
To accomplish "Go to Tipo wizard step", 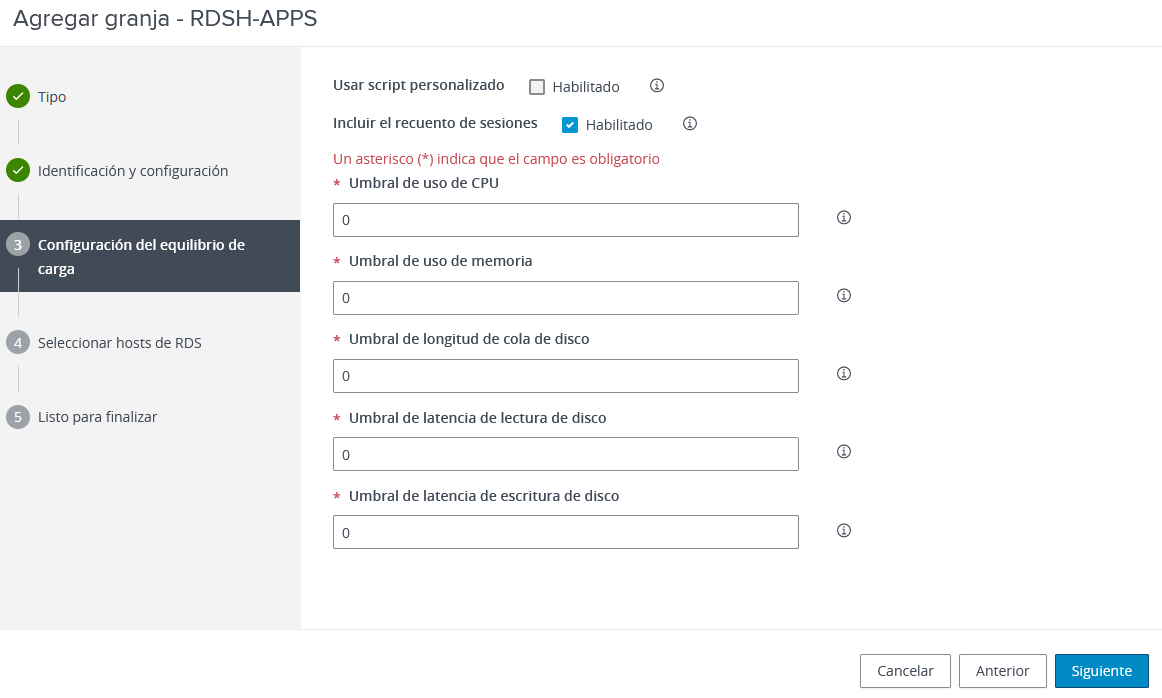I will click(52, 97).
